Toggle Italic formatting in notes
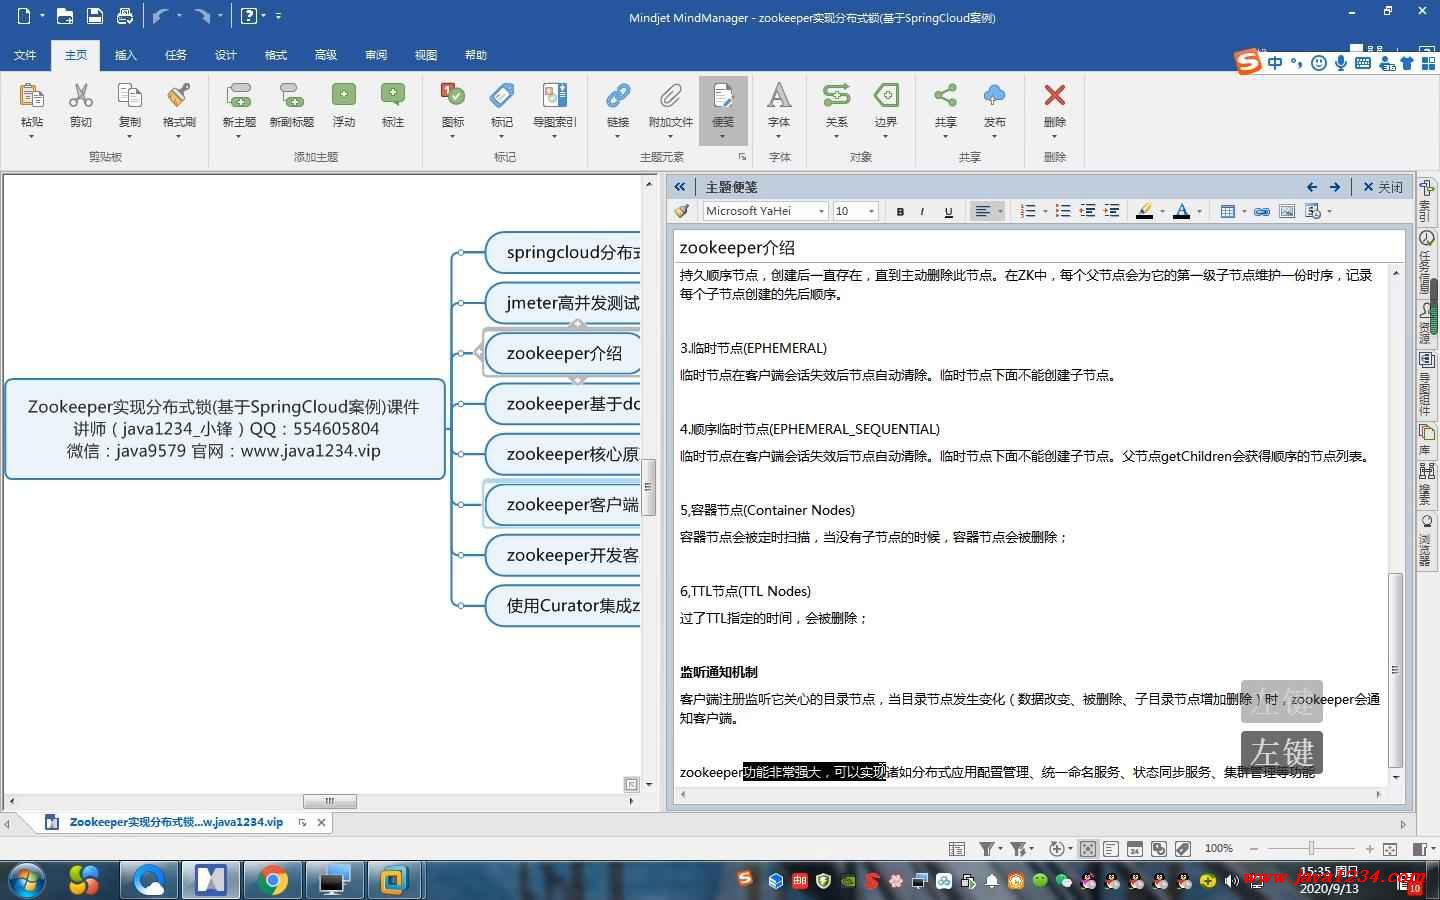 click(x=922, y=211)
